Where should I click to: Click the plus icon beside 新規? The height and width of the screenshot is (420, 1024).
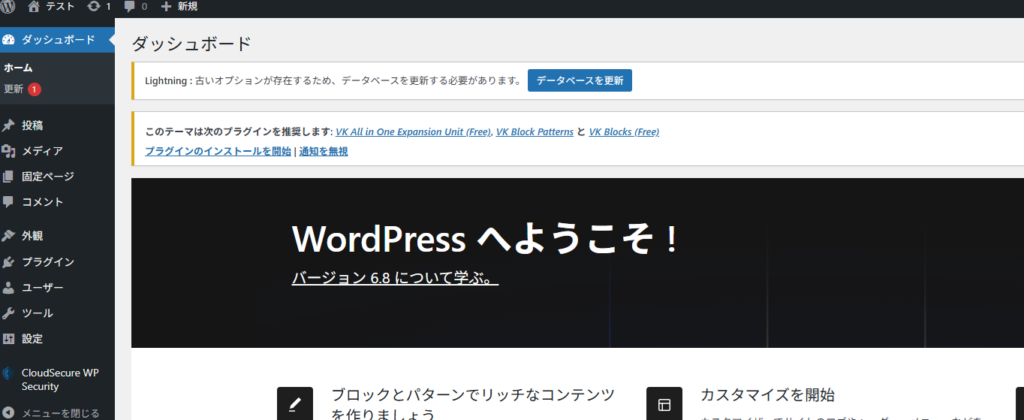166,7
